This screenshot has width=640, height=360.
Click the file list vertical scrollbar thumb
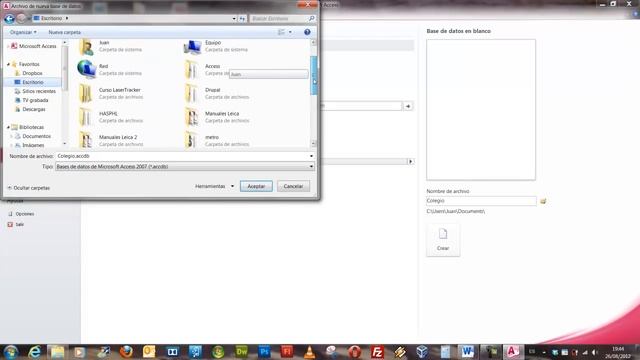314,76
